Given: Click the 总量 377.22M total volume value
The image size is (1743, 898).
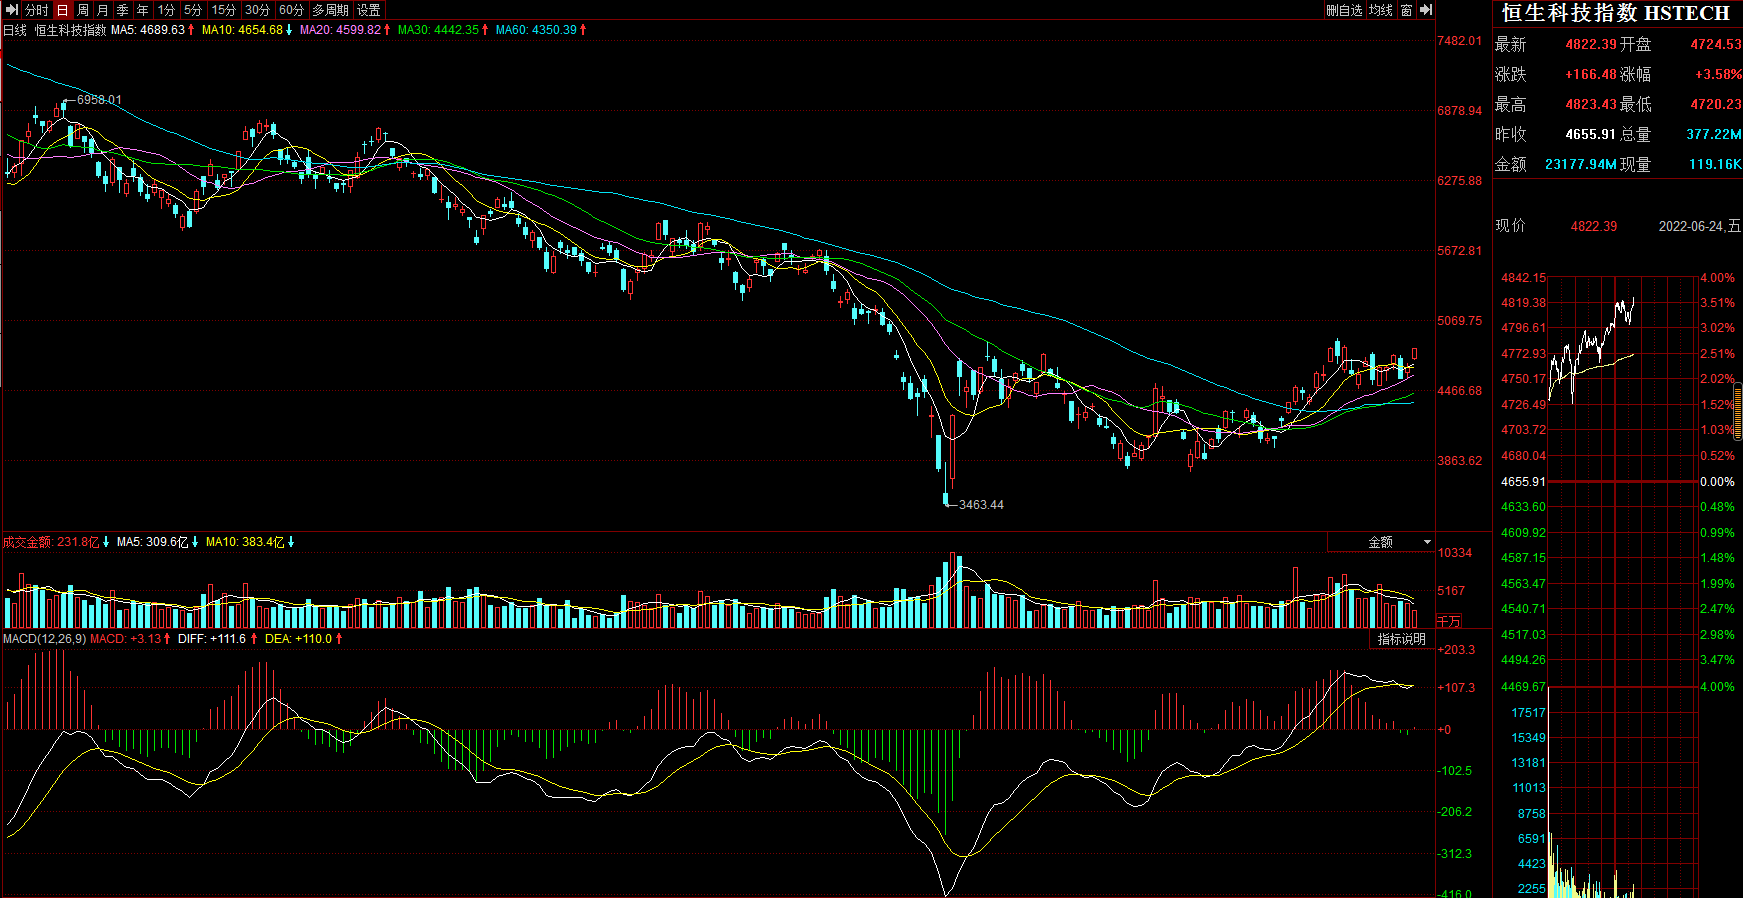Looking at the screenshot, I should [1714, 135].
